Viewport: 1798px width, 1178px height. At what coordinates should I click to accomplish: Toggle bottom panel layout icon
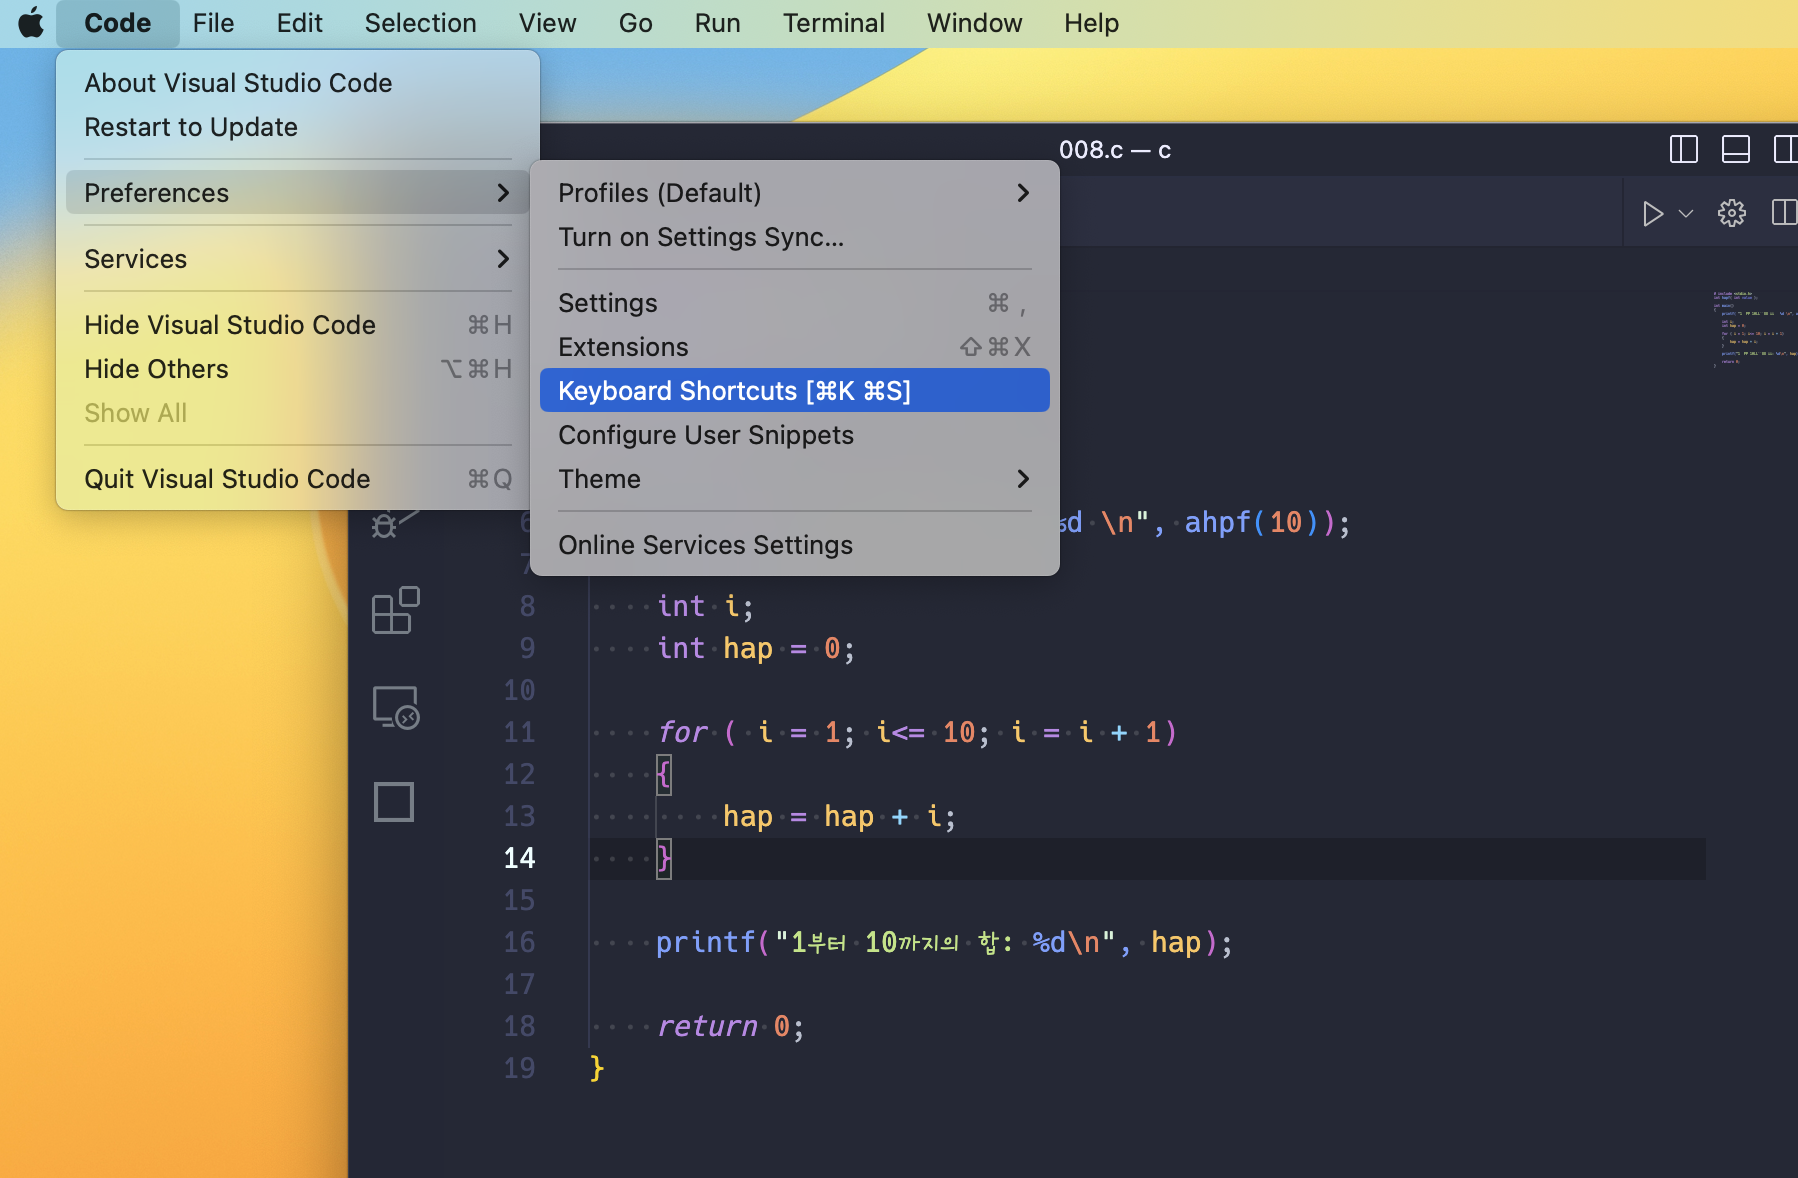pyautogui.click(x=1736, y=150)
